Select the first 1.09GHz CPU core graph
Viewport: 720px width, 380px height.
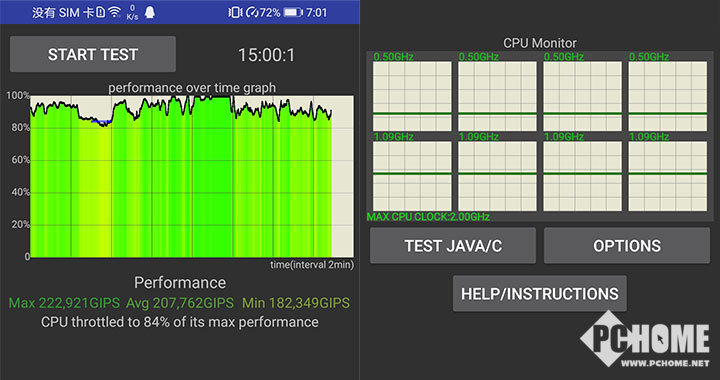(412, 176)
